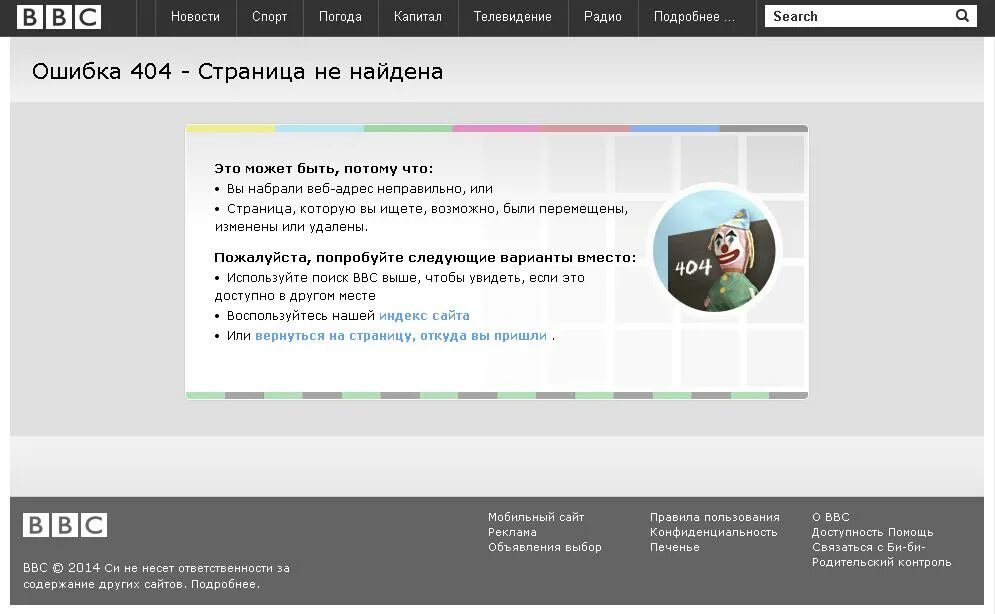Image resolution: width=995 pixels, height=614 pixels.
Task: Click the line Вы набрали веб-адрес неправильно, или
Action: 359,189
